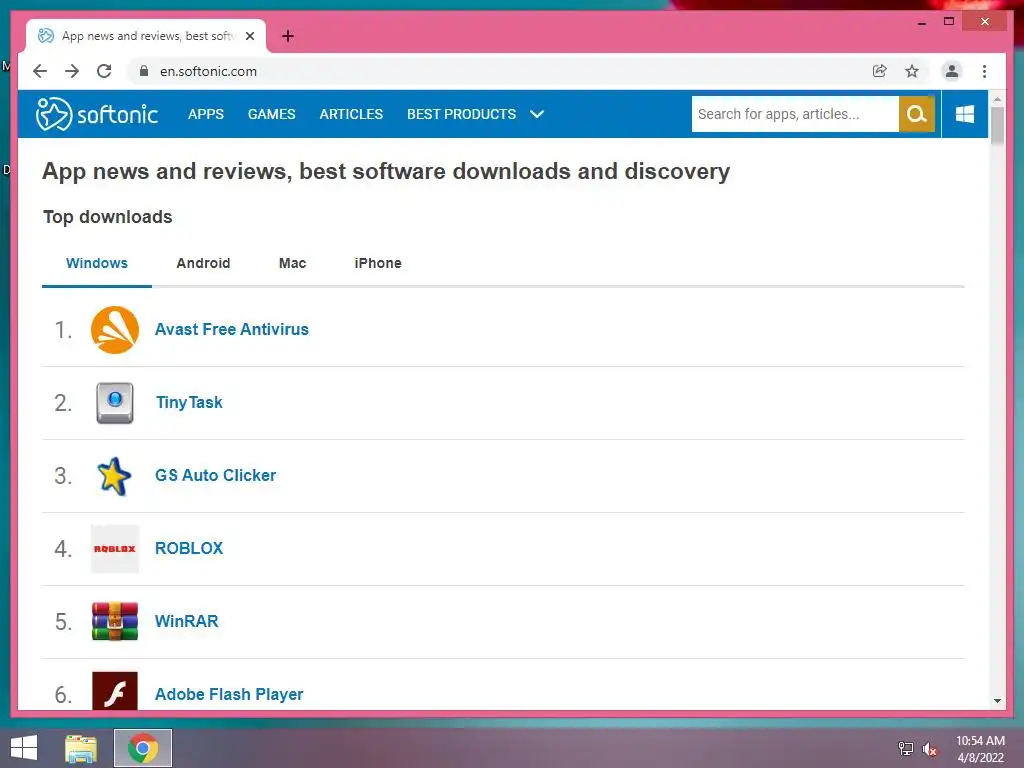Click the muted volume tray icon

click(929, 749)
